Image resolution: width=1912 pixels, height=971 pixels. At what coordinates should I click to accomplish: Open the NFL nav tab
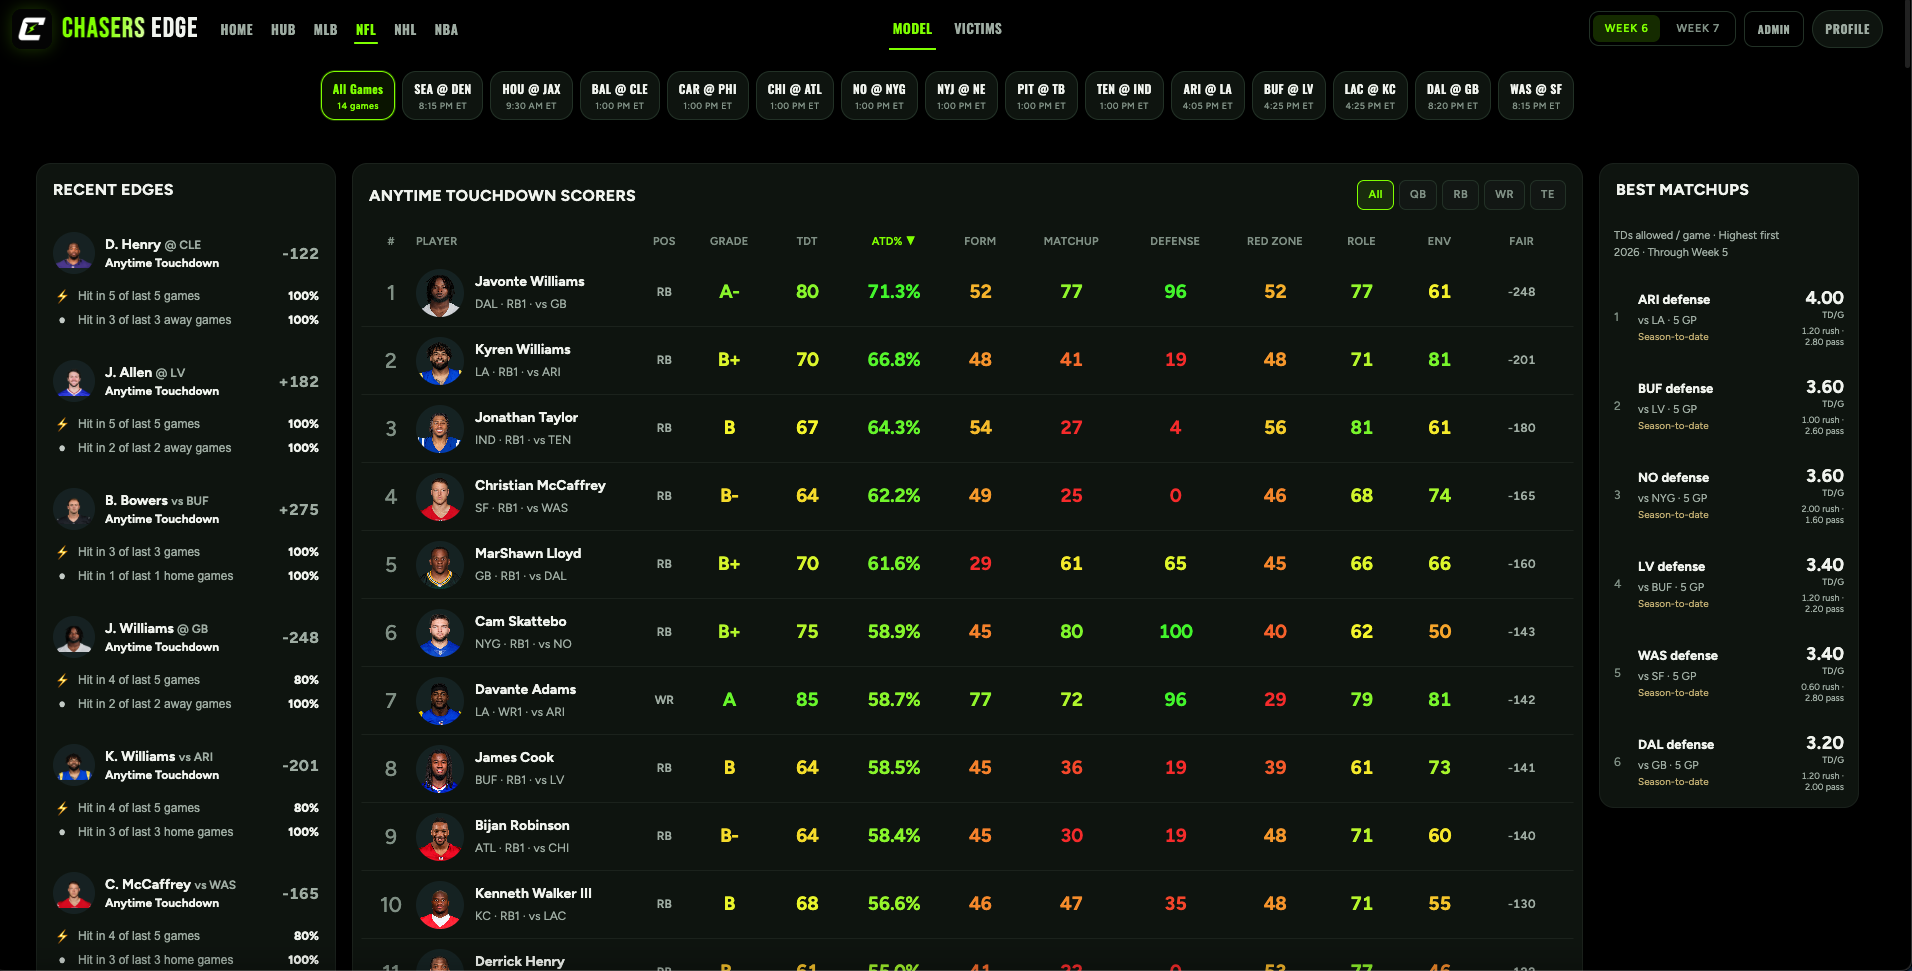(366, 30)
